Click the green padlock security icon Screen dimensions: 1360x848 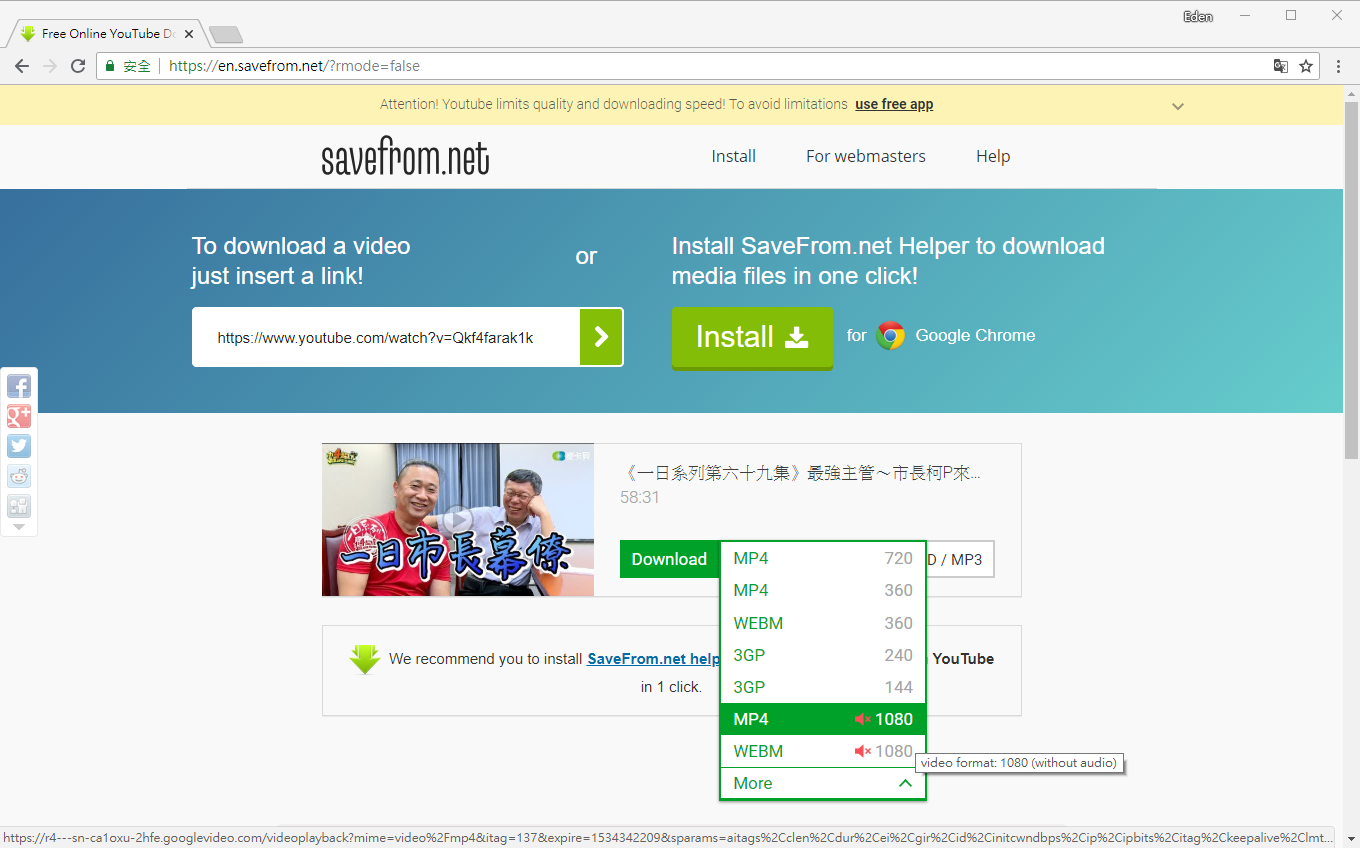click(x=111, y=66)
